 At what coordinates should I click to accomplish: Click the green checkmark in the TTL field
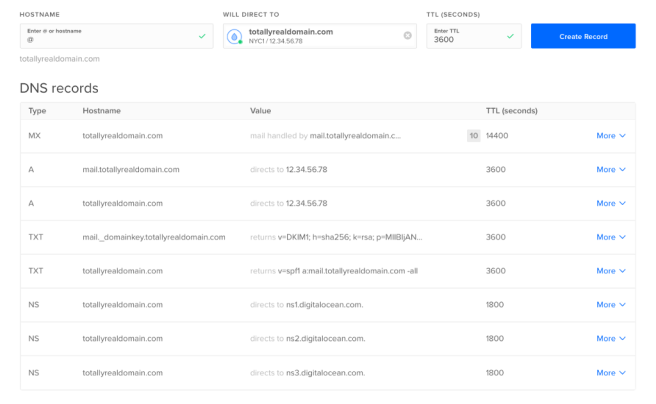510,36
